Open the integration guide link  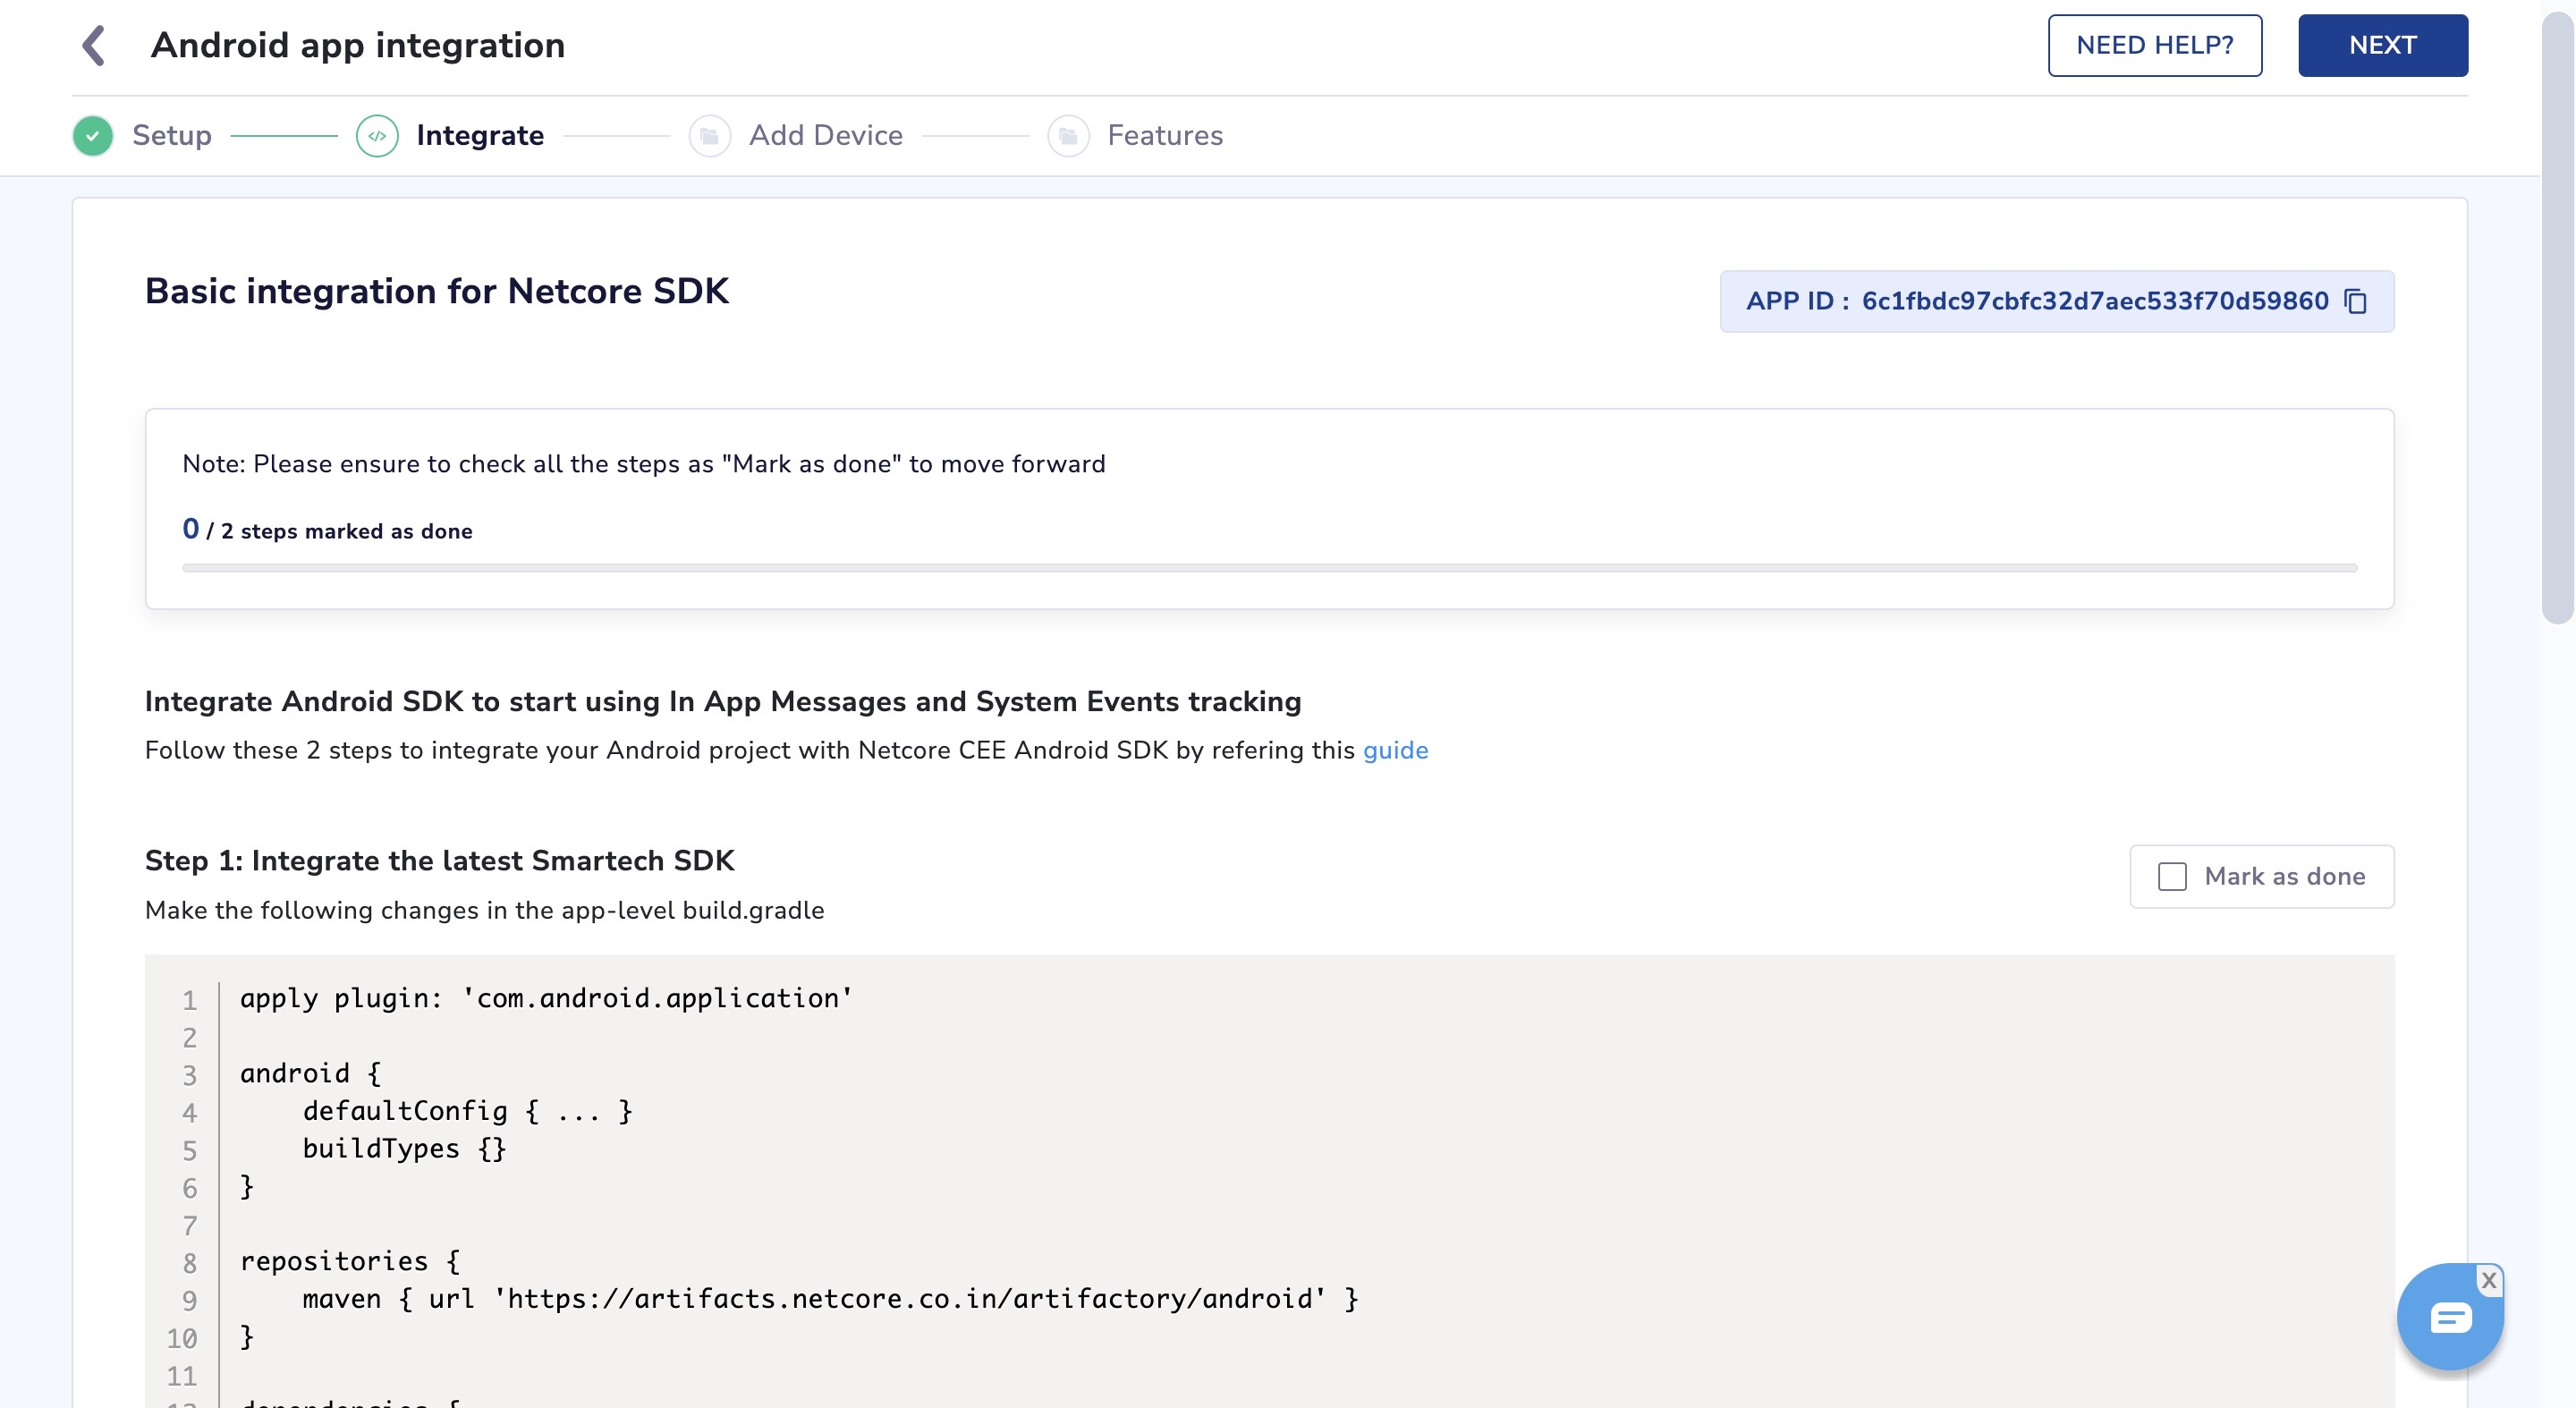click(1395, 751)
